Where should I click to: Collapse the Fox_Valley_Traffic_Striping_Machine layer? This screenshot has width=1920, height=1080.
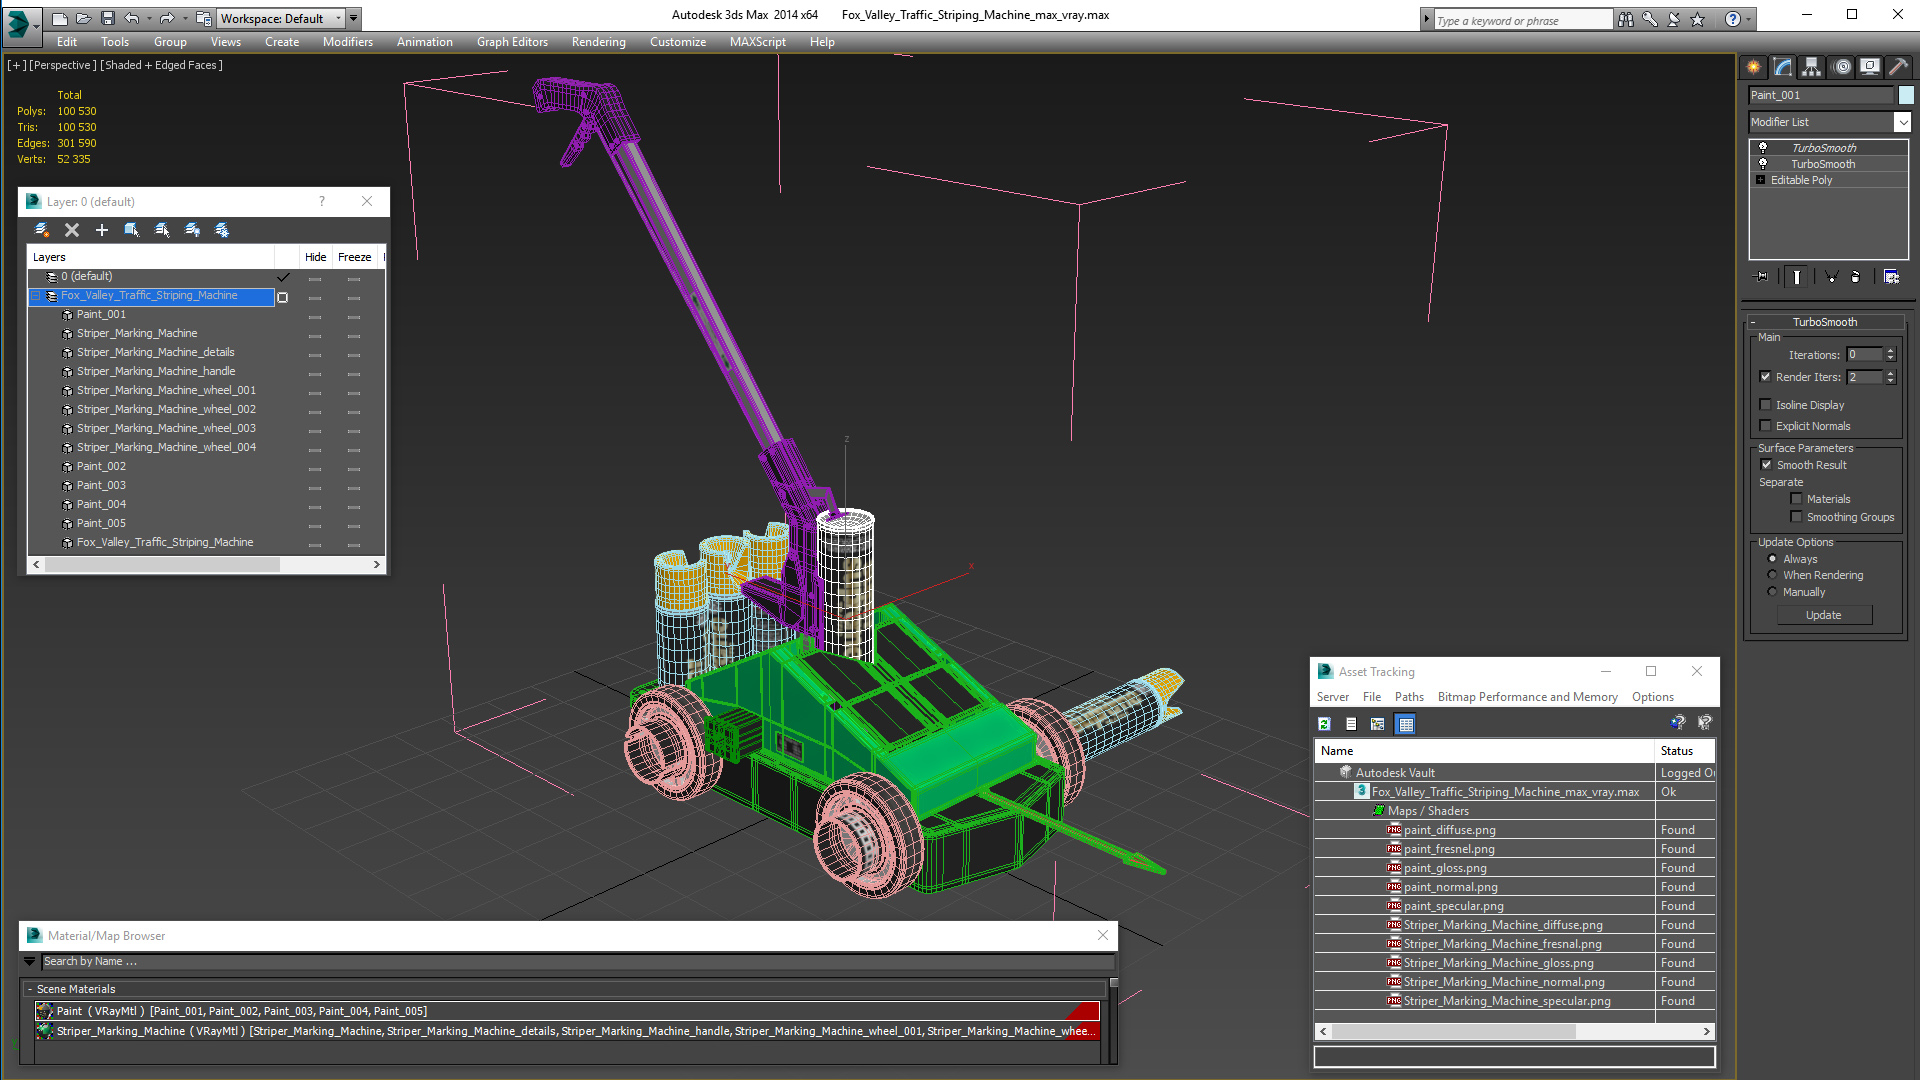coord(36,296)
